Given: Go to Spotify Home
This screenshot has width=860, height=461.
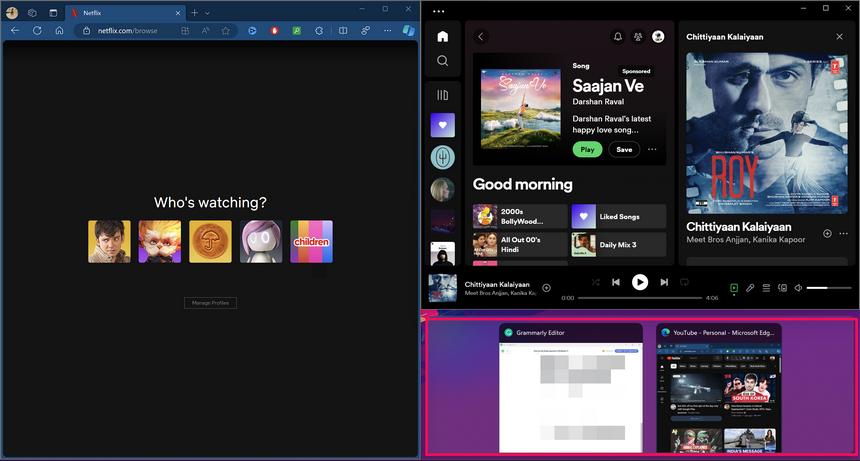Looking at the screenshot, I should point(442,37).
